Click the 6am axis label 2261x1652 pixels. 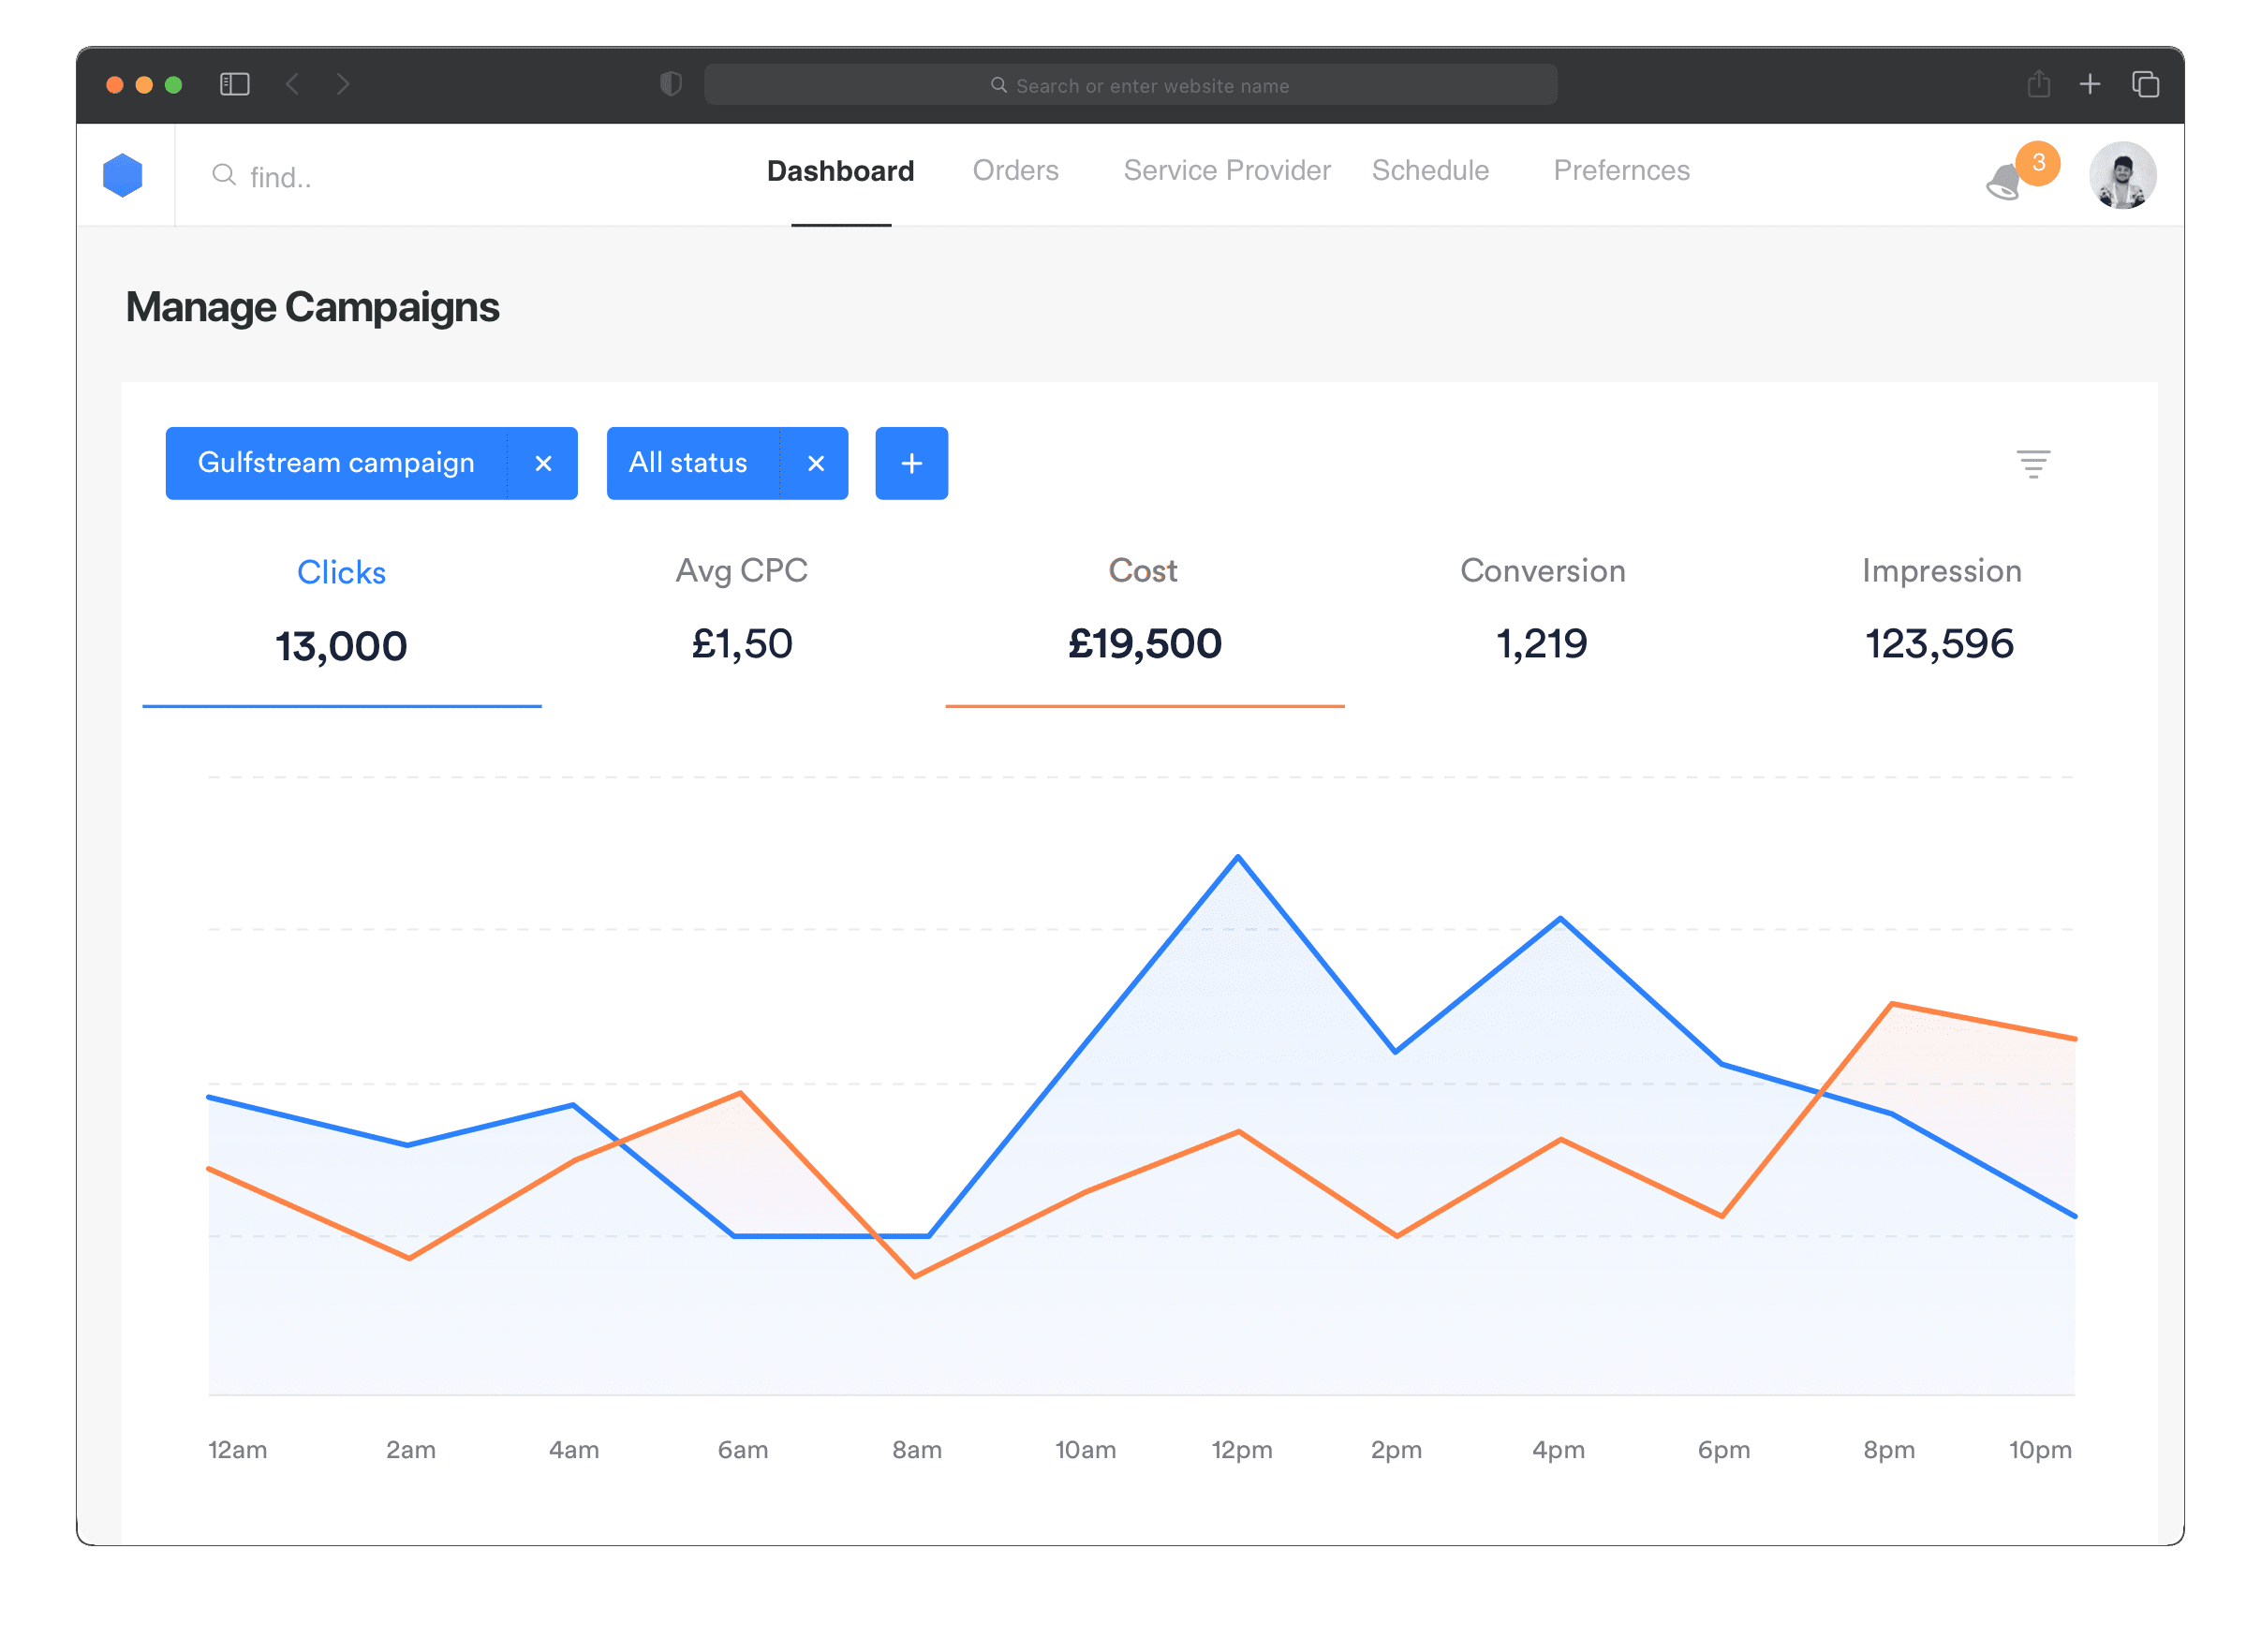pyautogui.click(x=743, y=1450)
